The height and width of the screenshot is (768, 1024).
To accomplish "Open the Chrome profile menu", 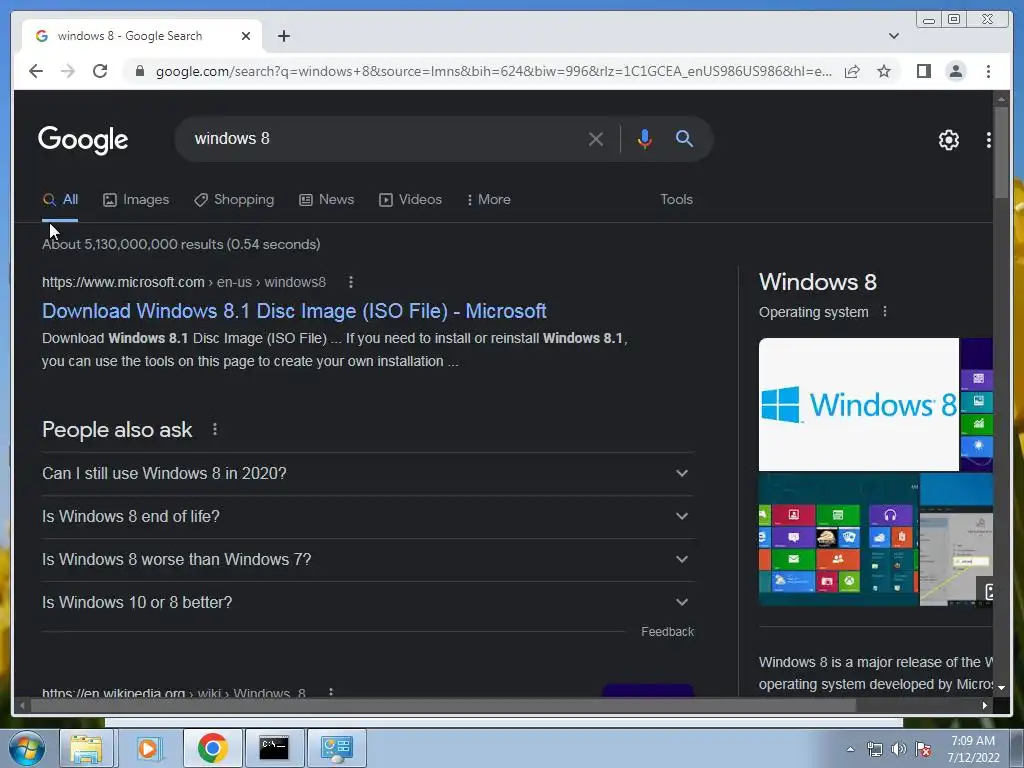I will point(955,71).
